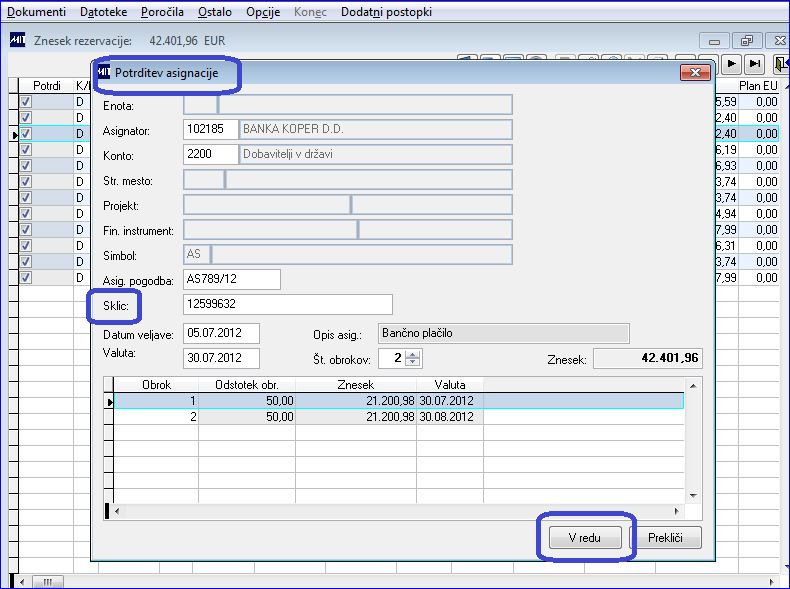
Task: Select installment row 2 in table
Action: (399, 417)
